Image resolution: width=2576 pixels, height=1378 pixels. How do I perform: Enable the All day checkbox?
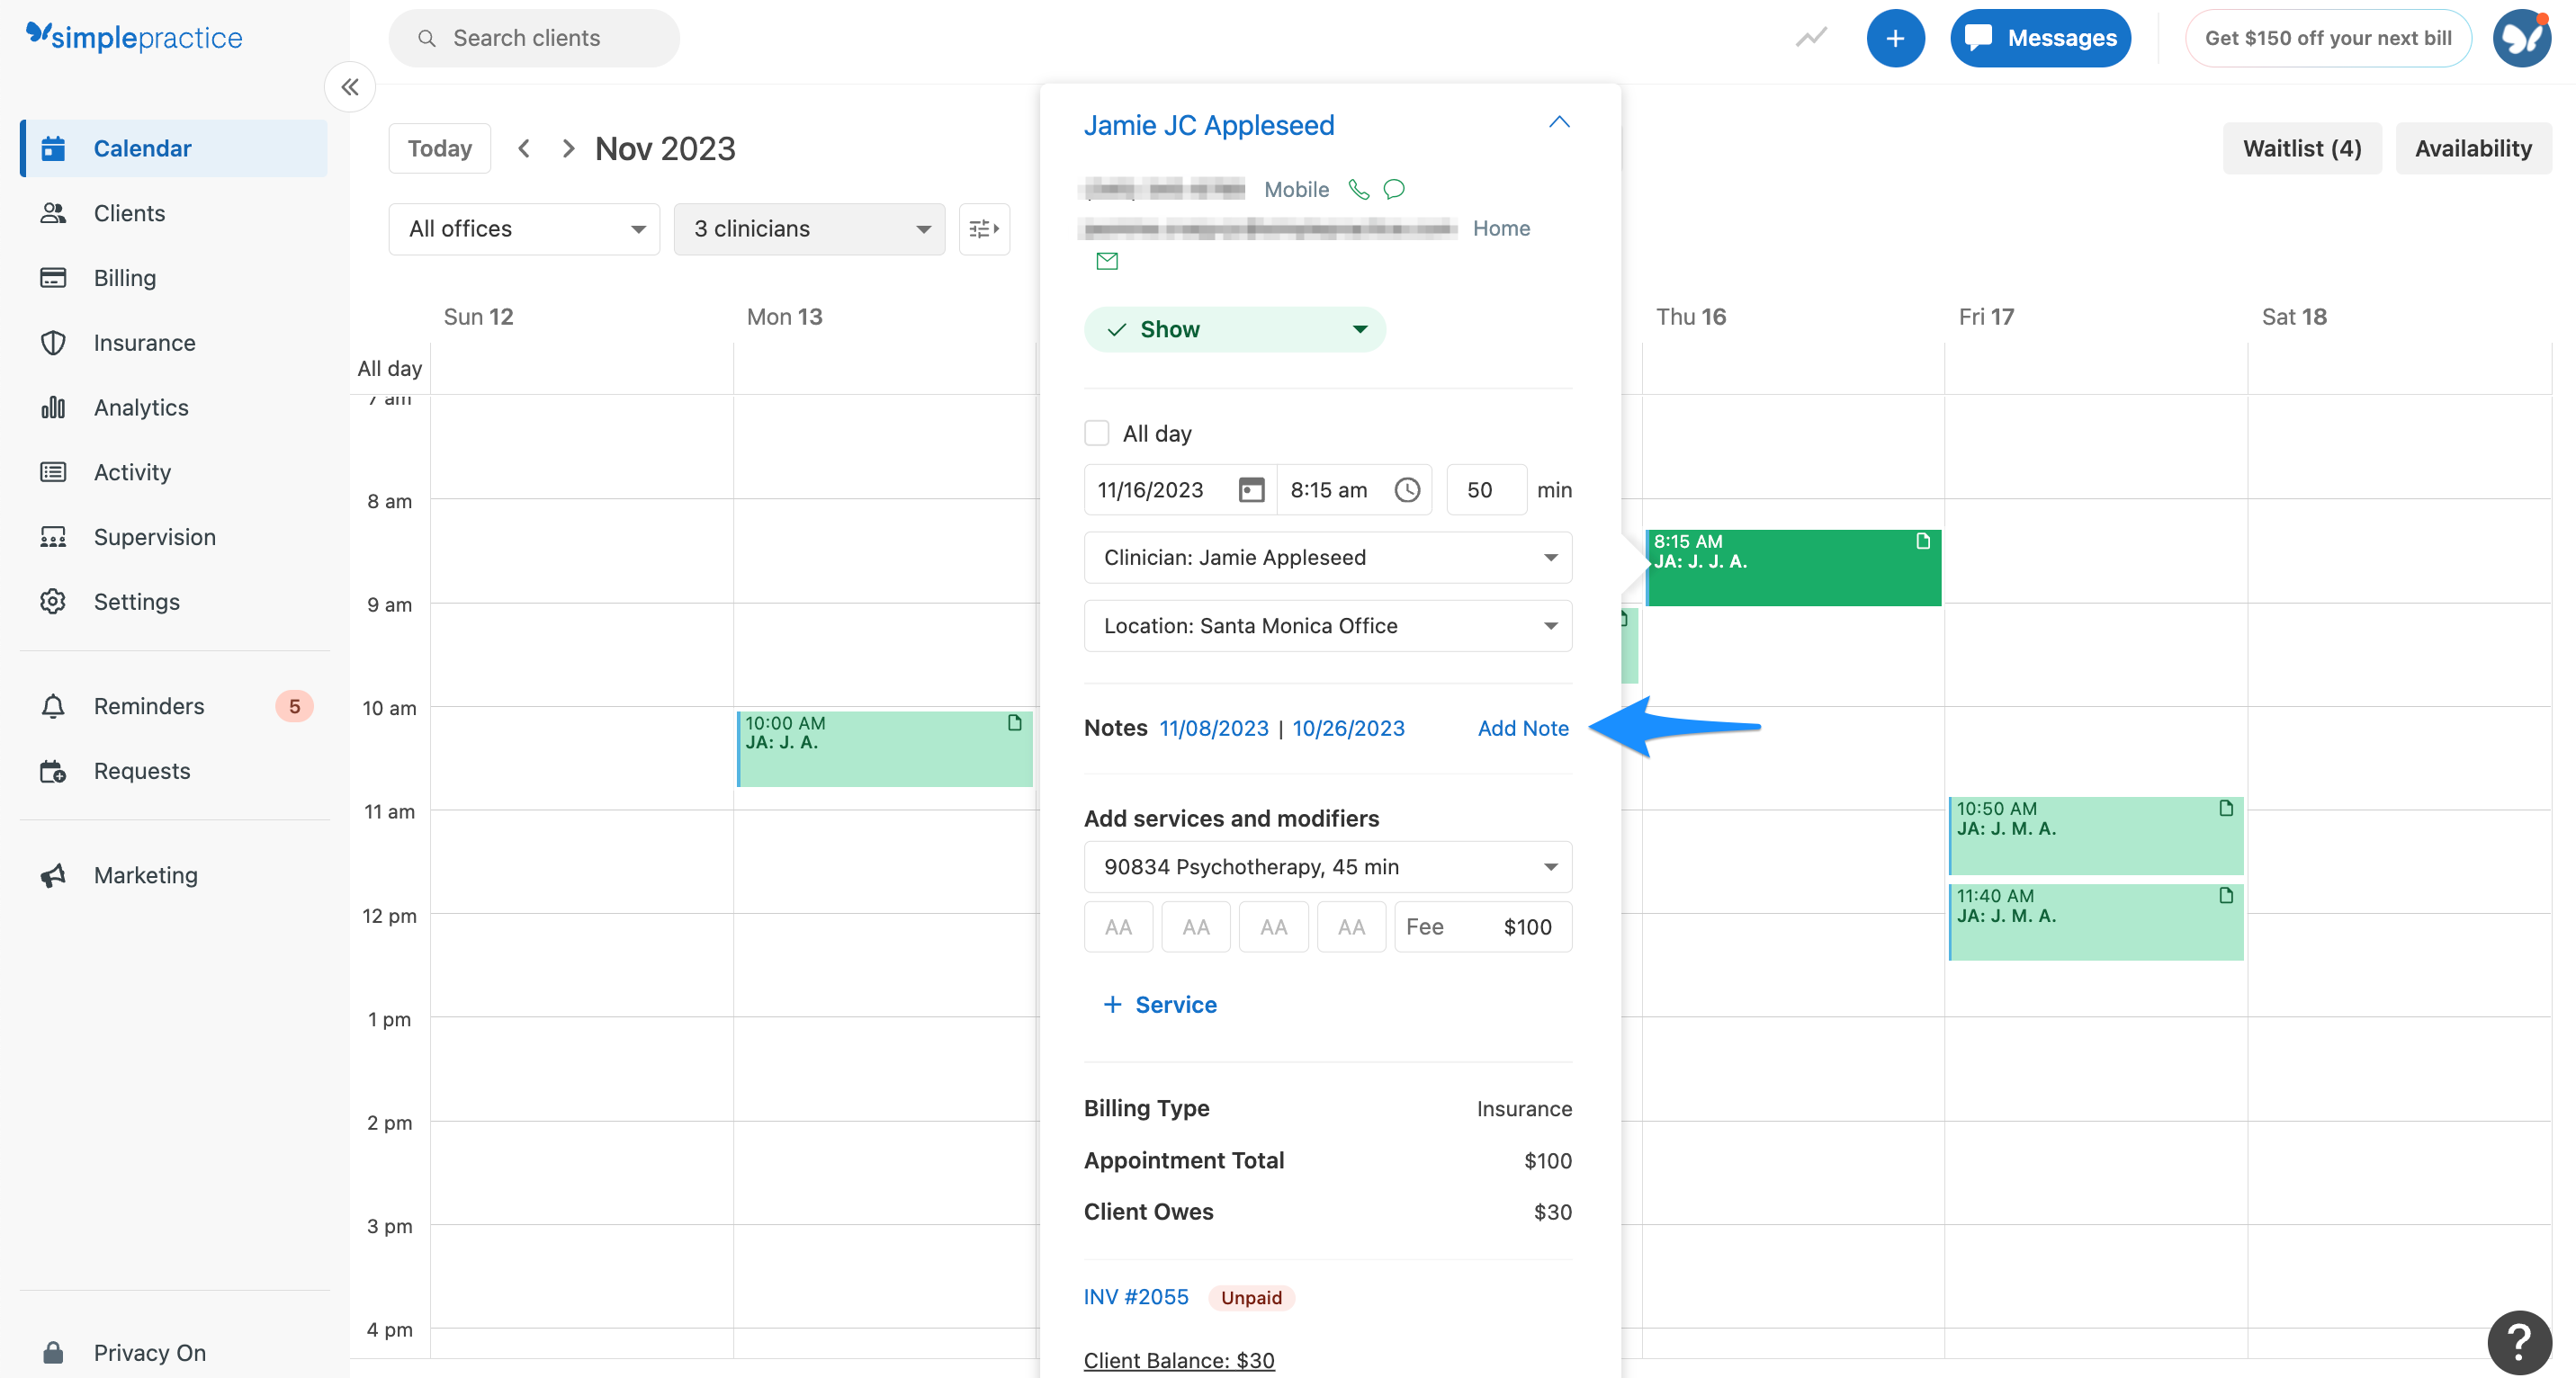point(1097,433)
